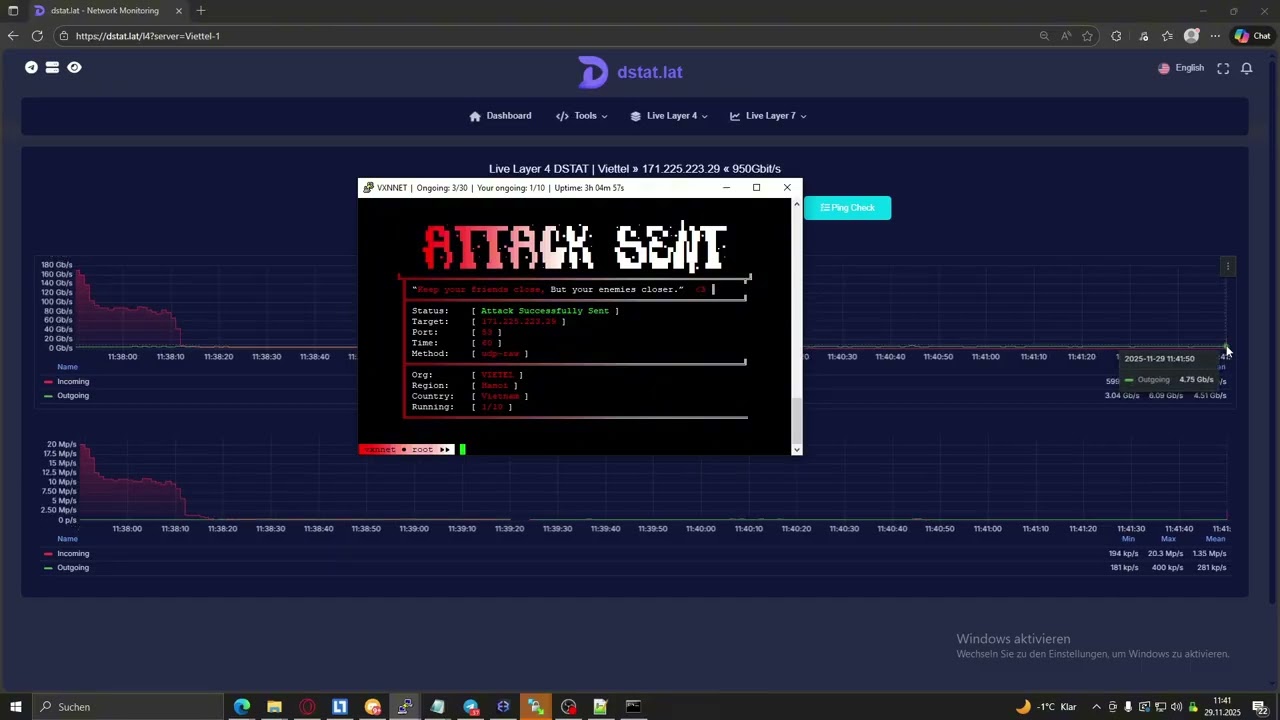Click the browser address bar URL
The width and height of the screenshot is (1280, 720).
(x=148, y=36)
